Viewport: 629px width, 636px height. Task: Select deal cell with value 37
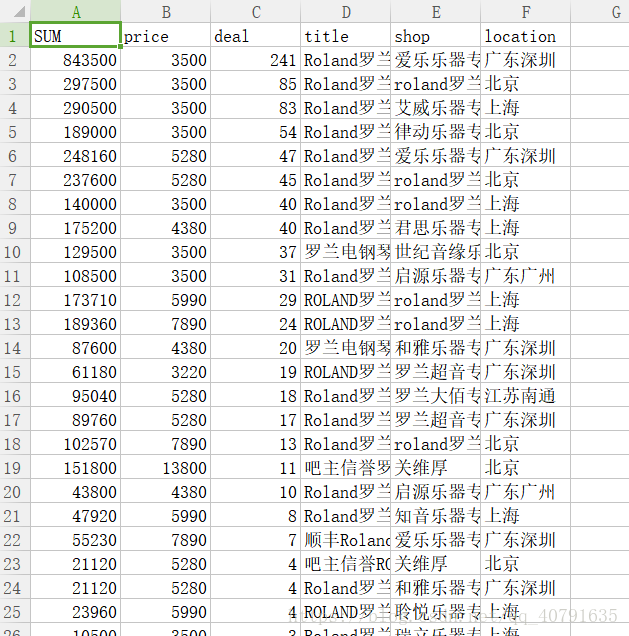(255, 251)
